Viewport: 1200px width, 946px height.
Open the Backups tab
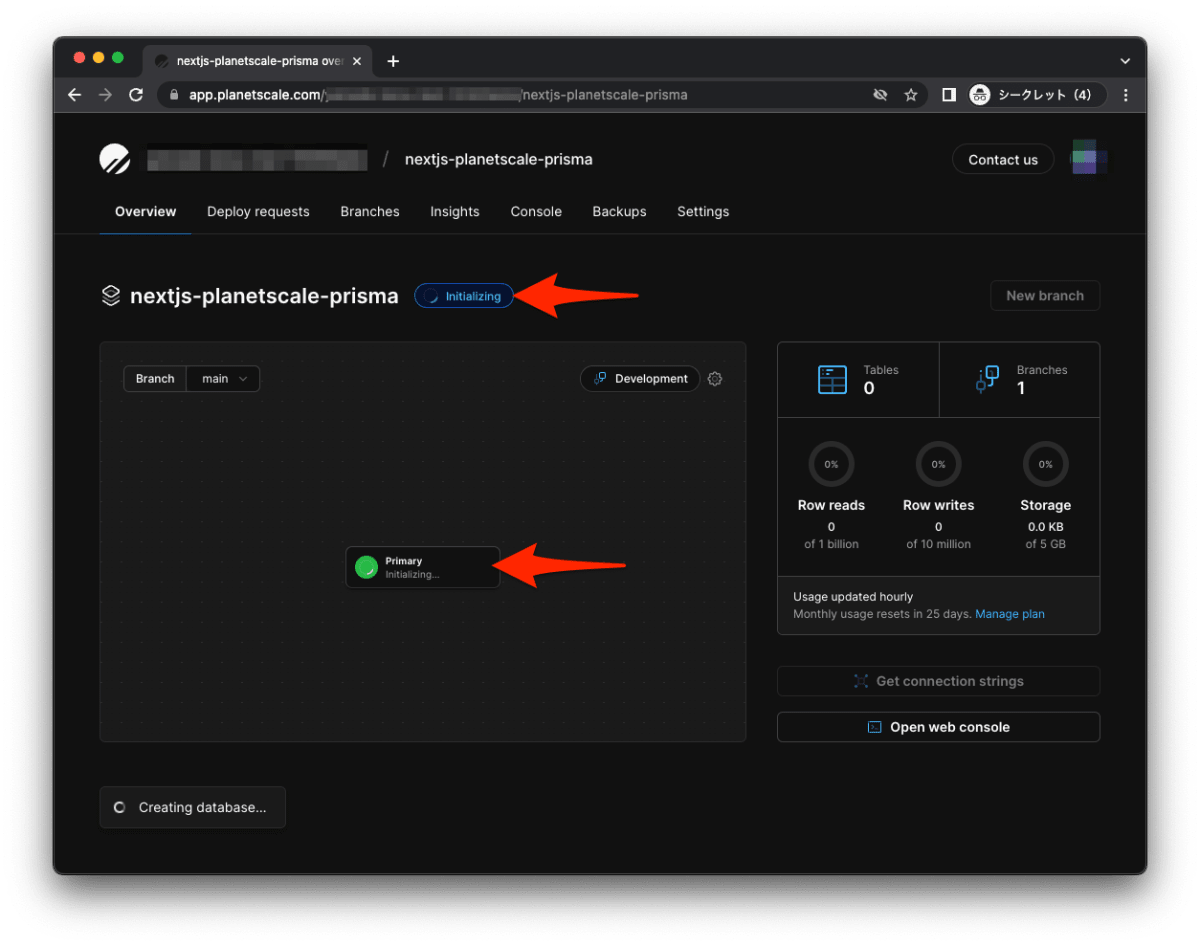tap(619, 211)
